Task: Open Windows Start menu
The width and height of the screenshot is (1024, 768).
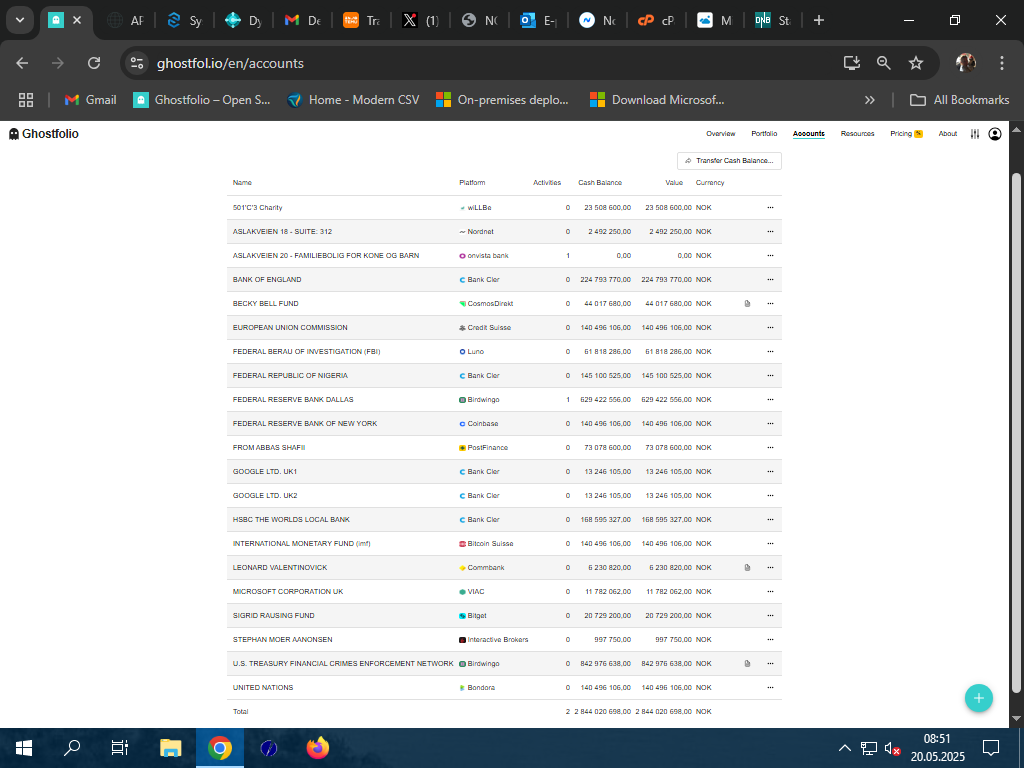Action: click(24, 748)
